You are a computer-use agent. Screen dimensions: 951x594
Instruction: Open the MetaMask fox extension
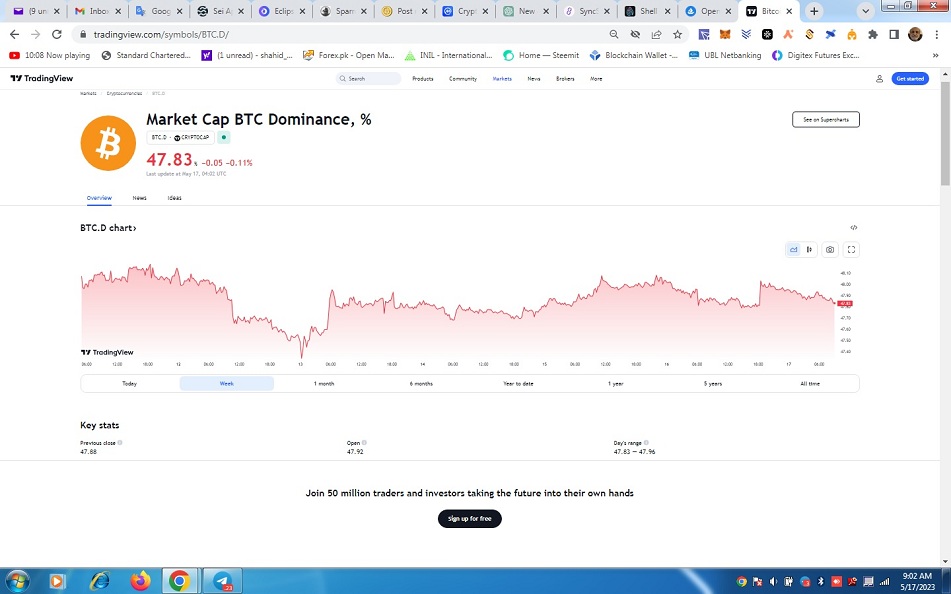coord(725,35)
